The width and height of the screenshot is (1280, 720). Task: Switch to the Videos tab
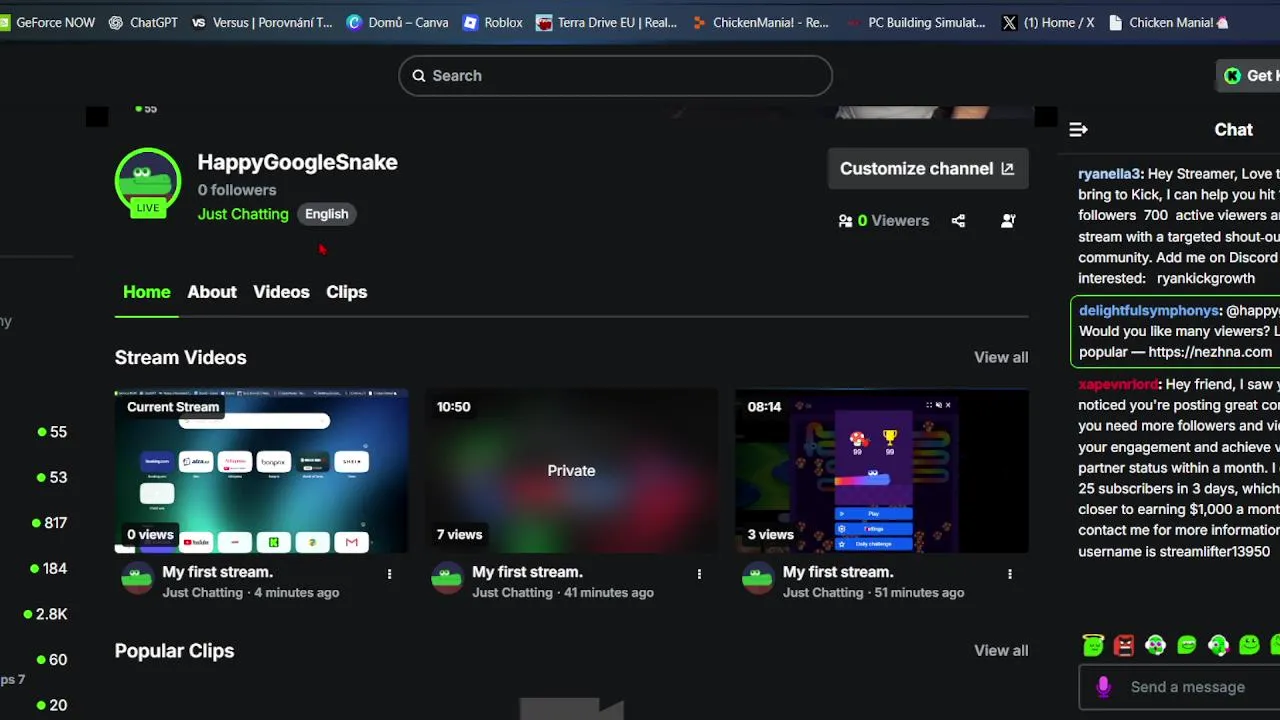point(281,292)
